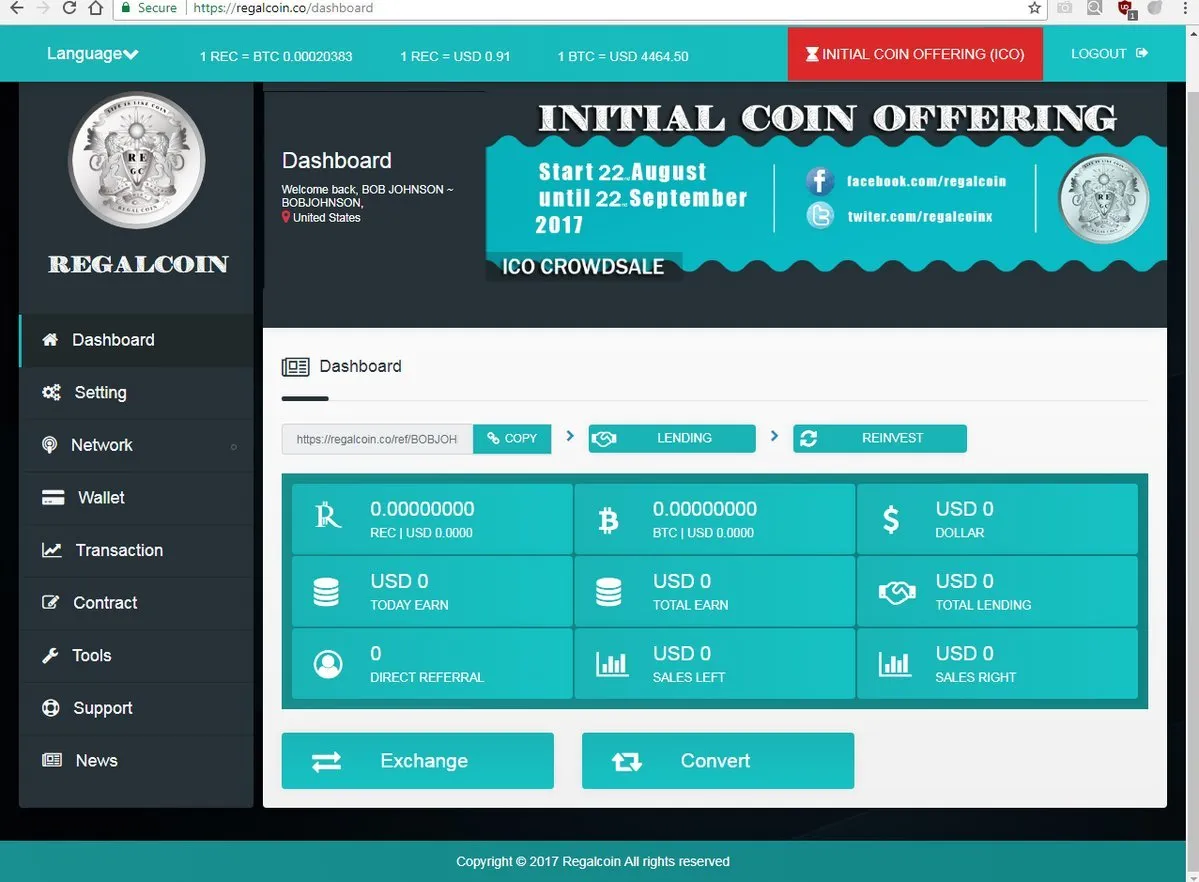Click the Facebook icon in the ICO banner
Viewport: 1199px width, 882px height.
pos(819,181)
